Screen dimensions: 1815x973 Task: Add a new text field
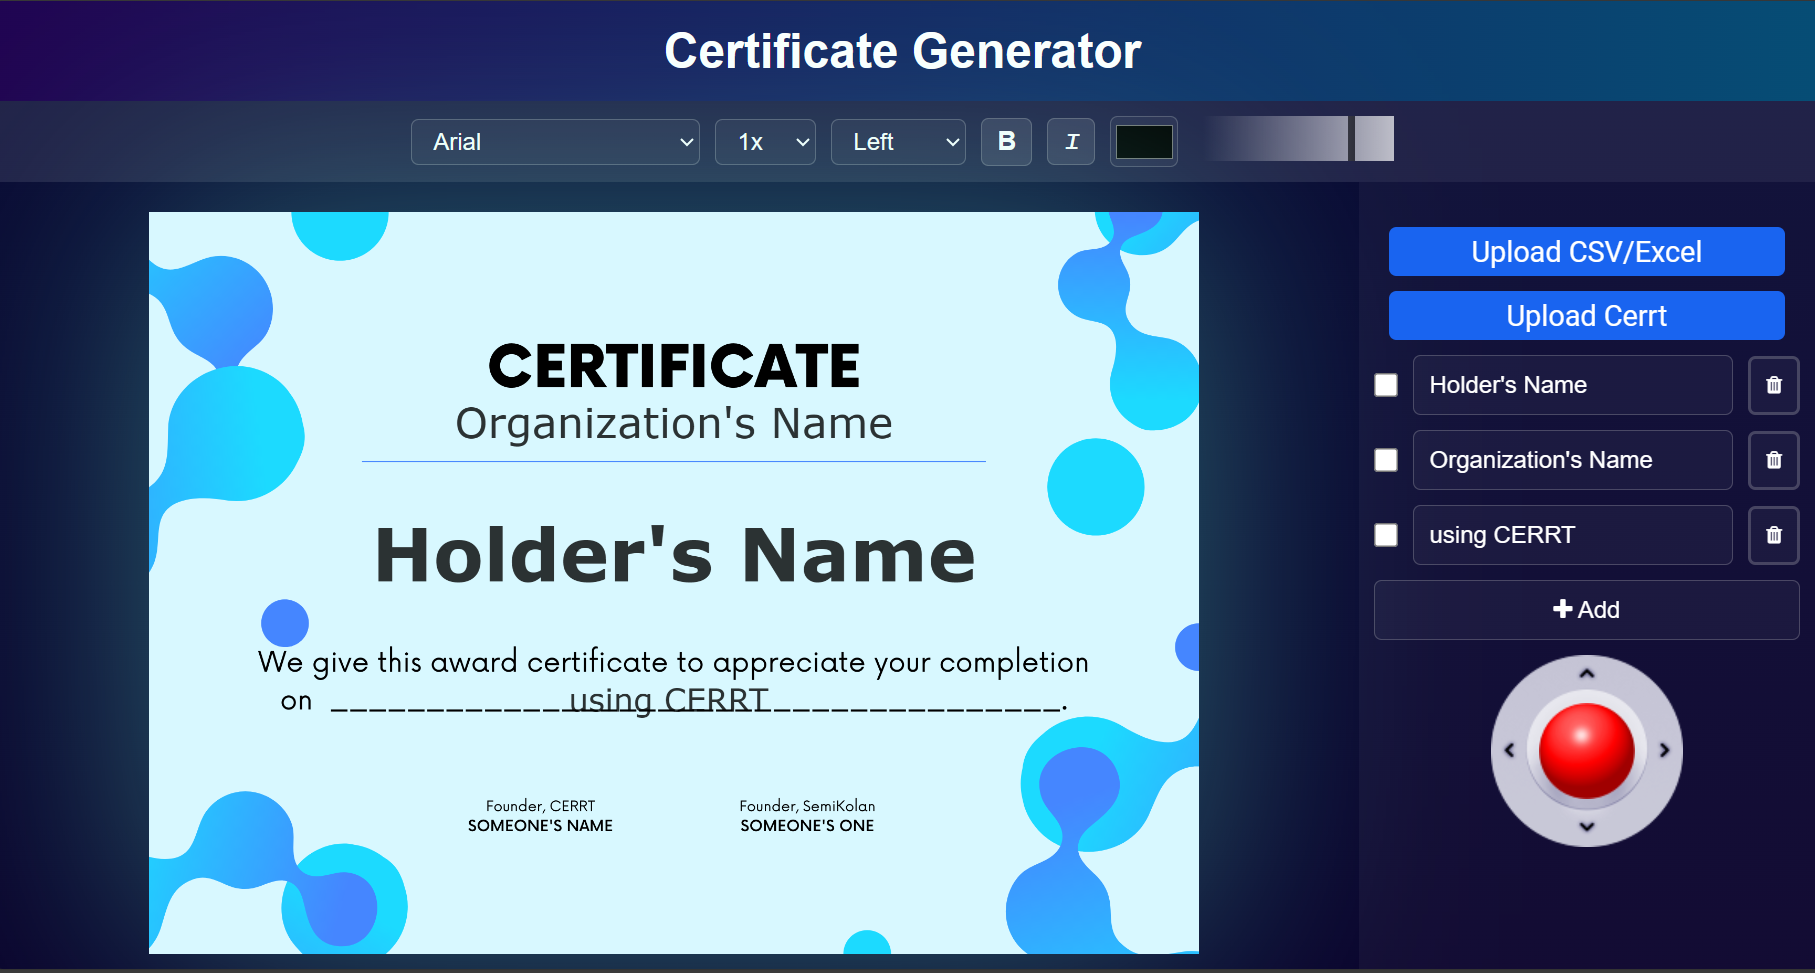pyautogui.click(x=1586, y=610)
